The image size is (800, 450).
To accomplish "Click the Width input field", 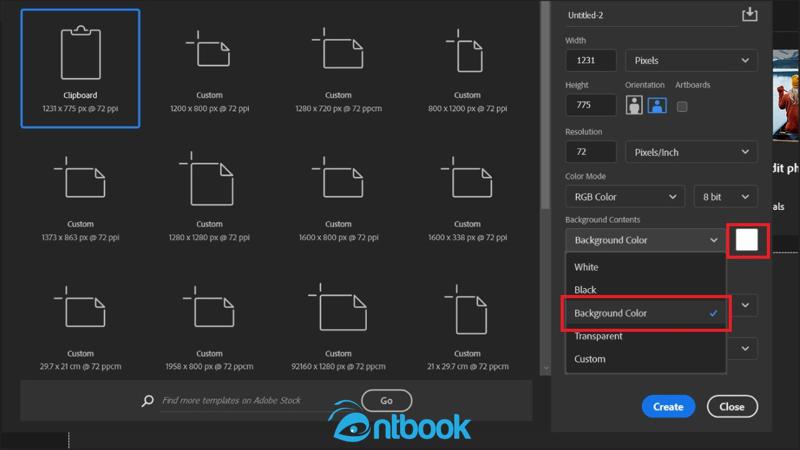I will pos(591,60).
